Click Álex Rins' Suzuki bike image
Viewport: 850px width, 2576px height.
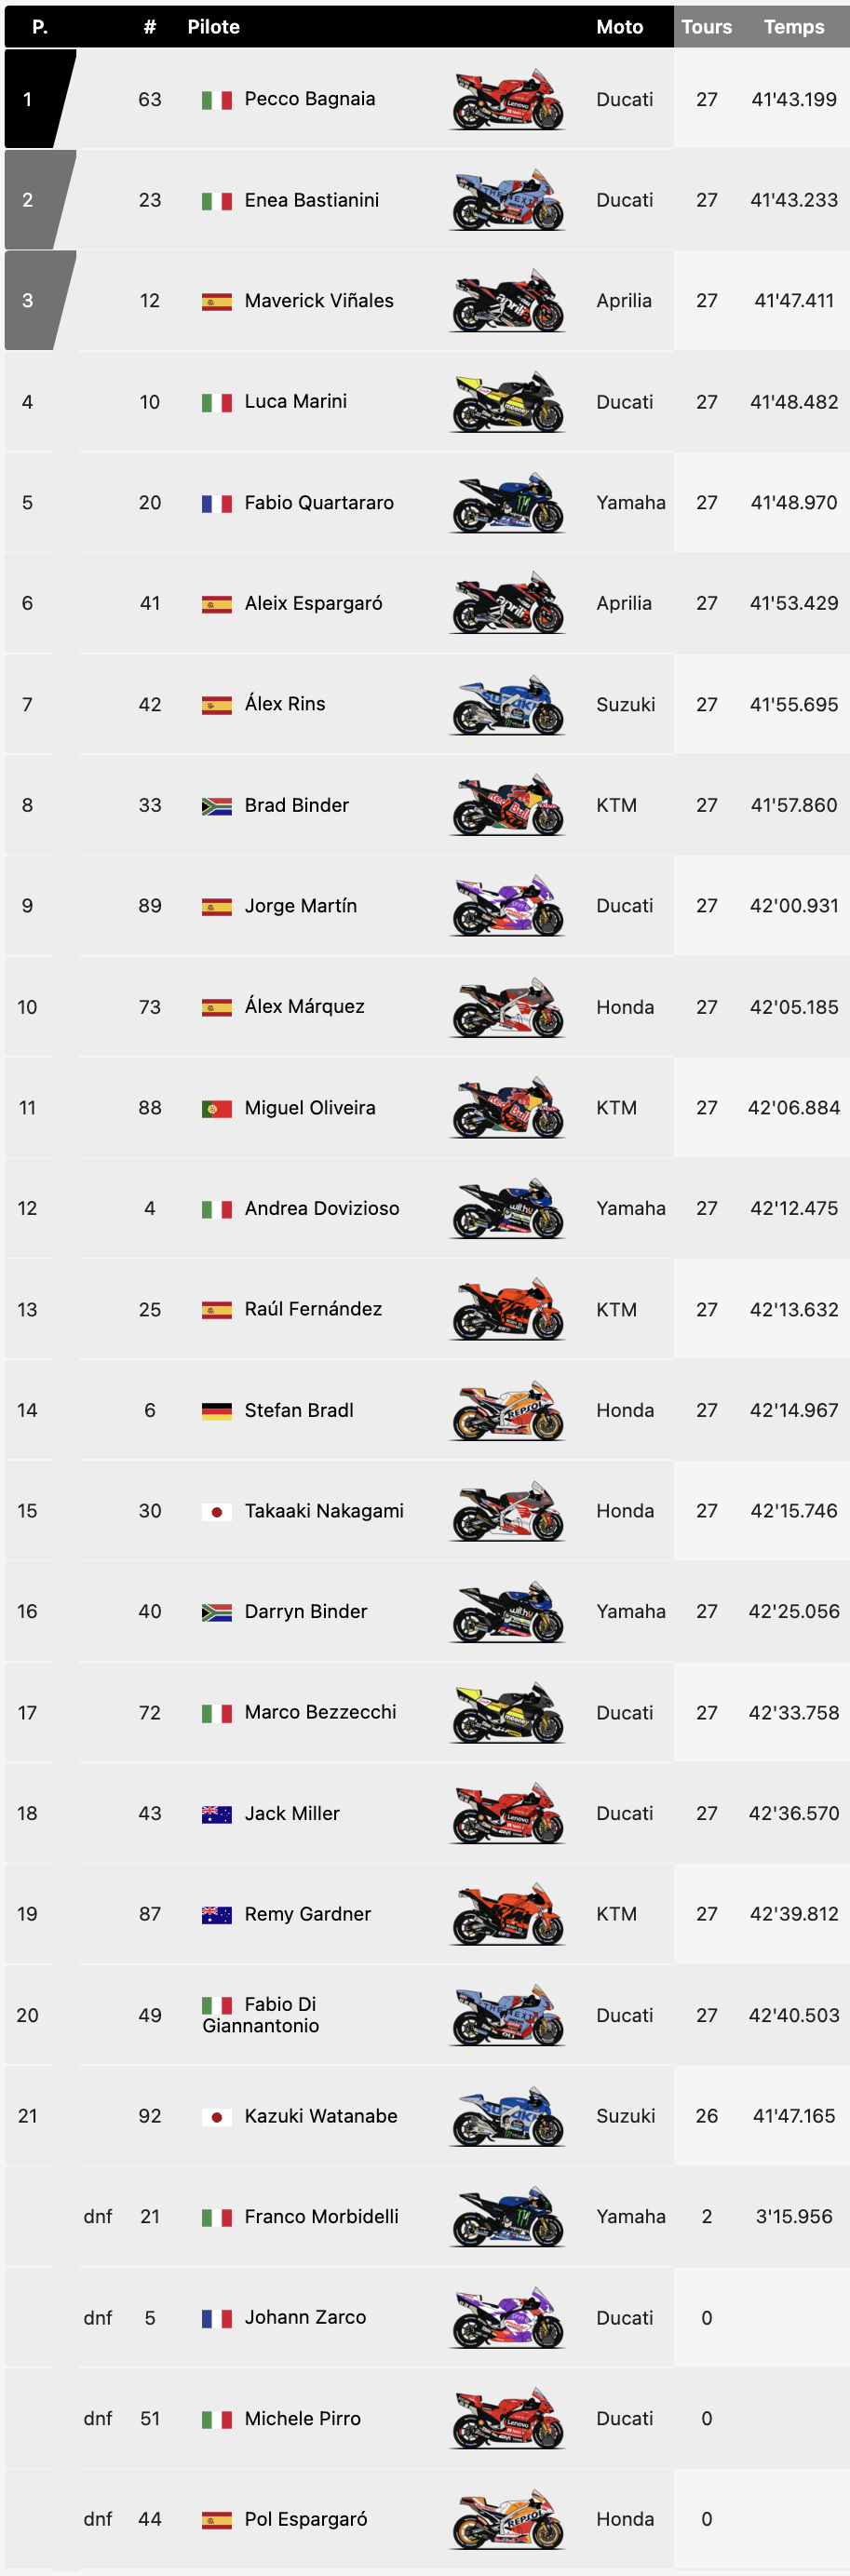507,704
